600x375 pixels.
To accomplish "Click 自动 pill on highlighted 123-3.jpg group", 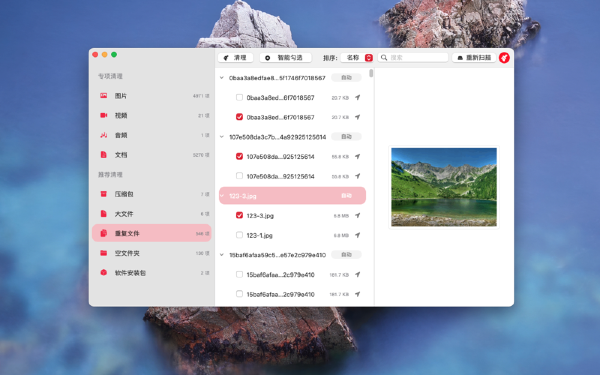I will pos(346,196).
